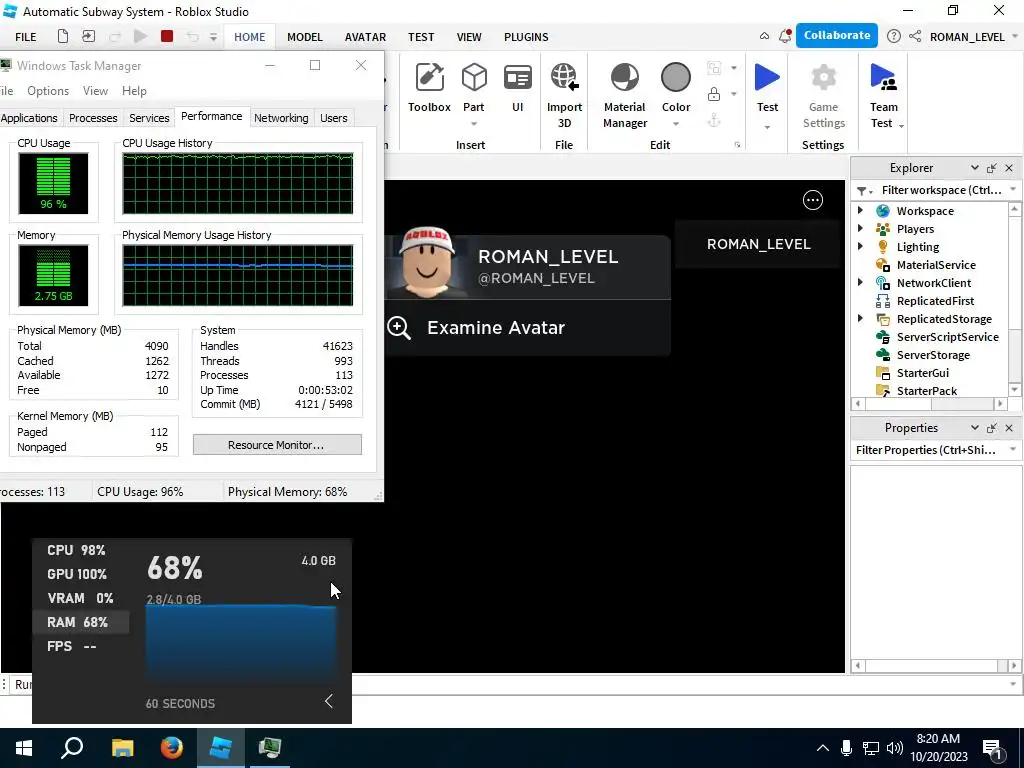Click the ROMAN_LEVEL player list entry

[758, 244]
